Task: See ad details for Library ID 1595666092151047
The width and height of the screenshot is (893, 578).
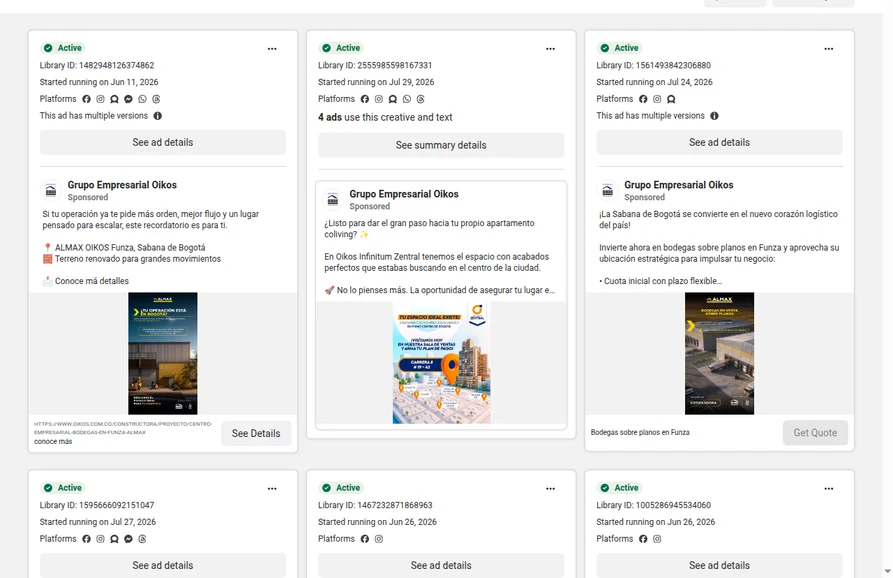Action: pos(163,565)
